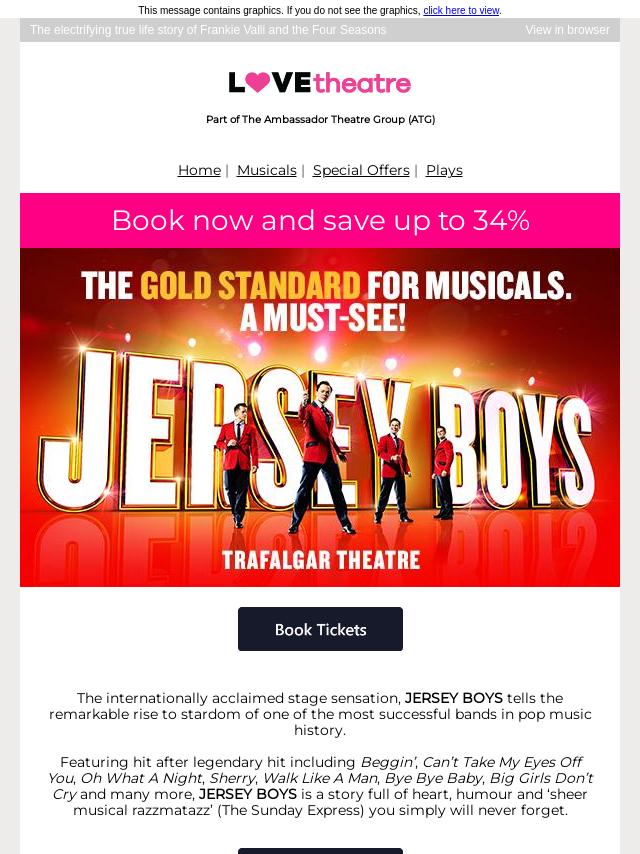The height and width of the screenshot is (854, 640).
Task: Click the Trafalgar Theatre text on the poster
Action: click(321, 560)
